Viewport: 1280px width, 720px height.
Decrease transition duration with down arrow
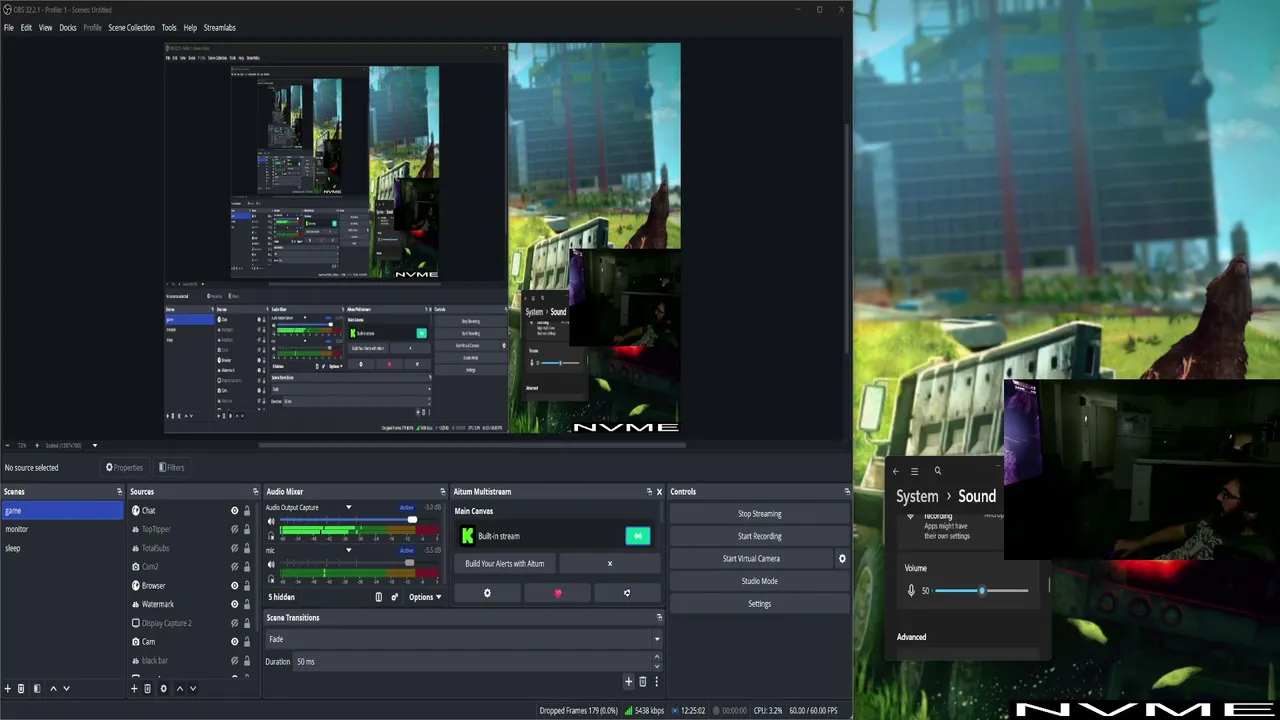pyautogui.click(x=657, y=665)
